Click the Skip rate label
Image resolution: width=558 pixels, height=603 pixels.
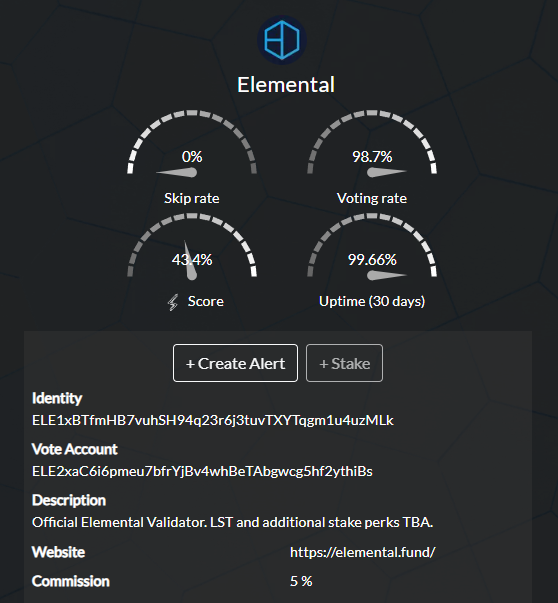pyautogui.click(x=192, y=198)
